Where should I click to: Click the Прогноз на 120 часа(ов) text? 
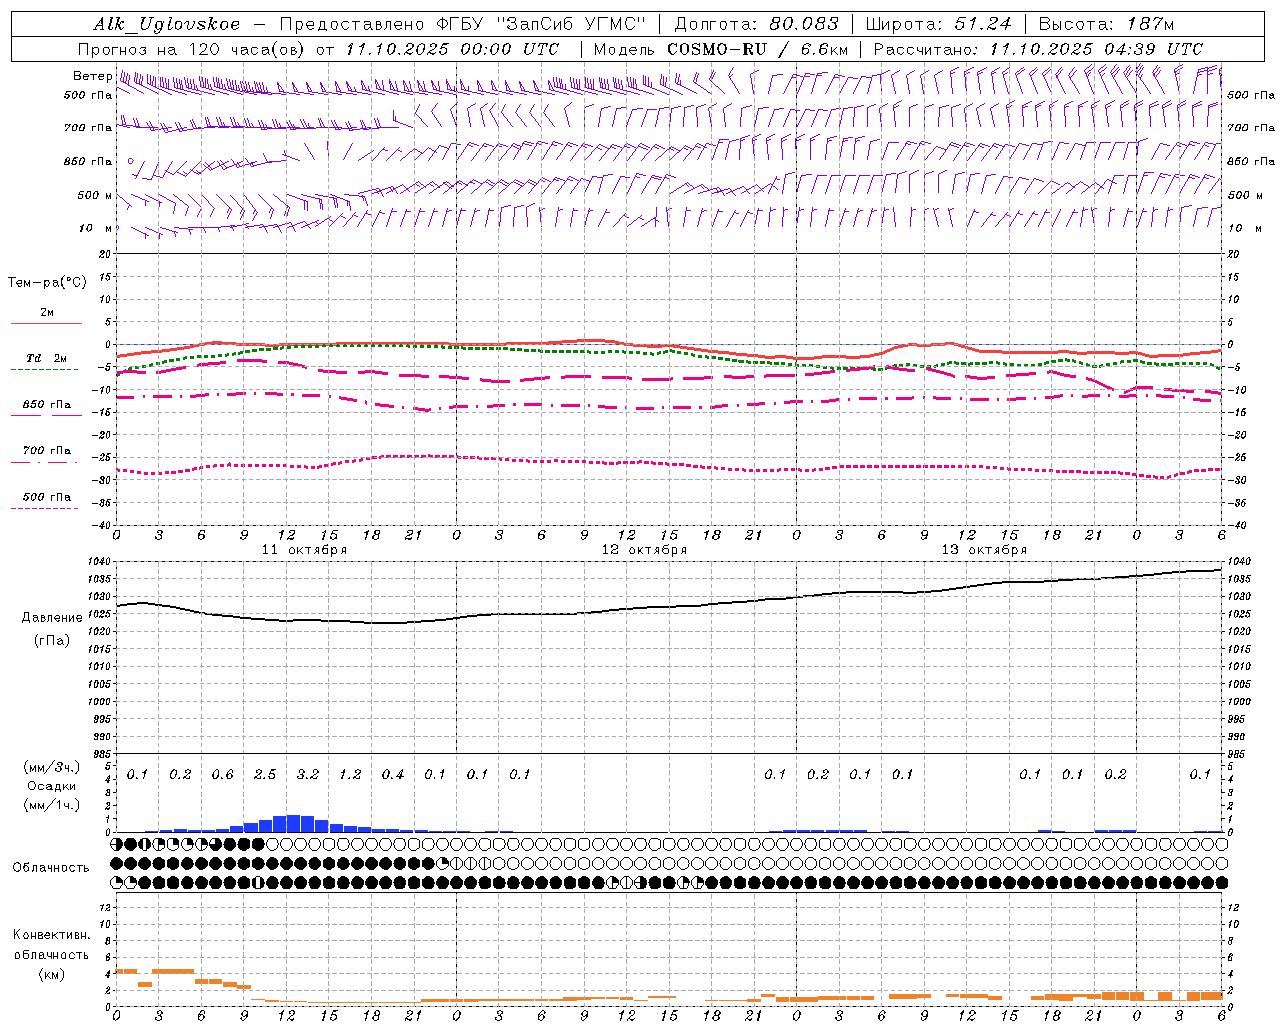(193, 49)
